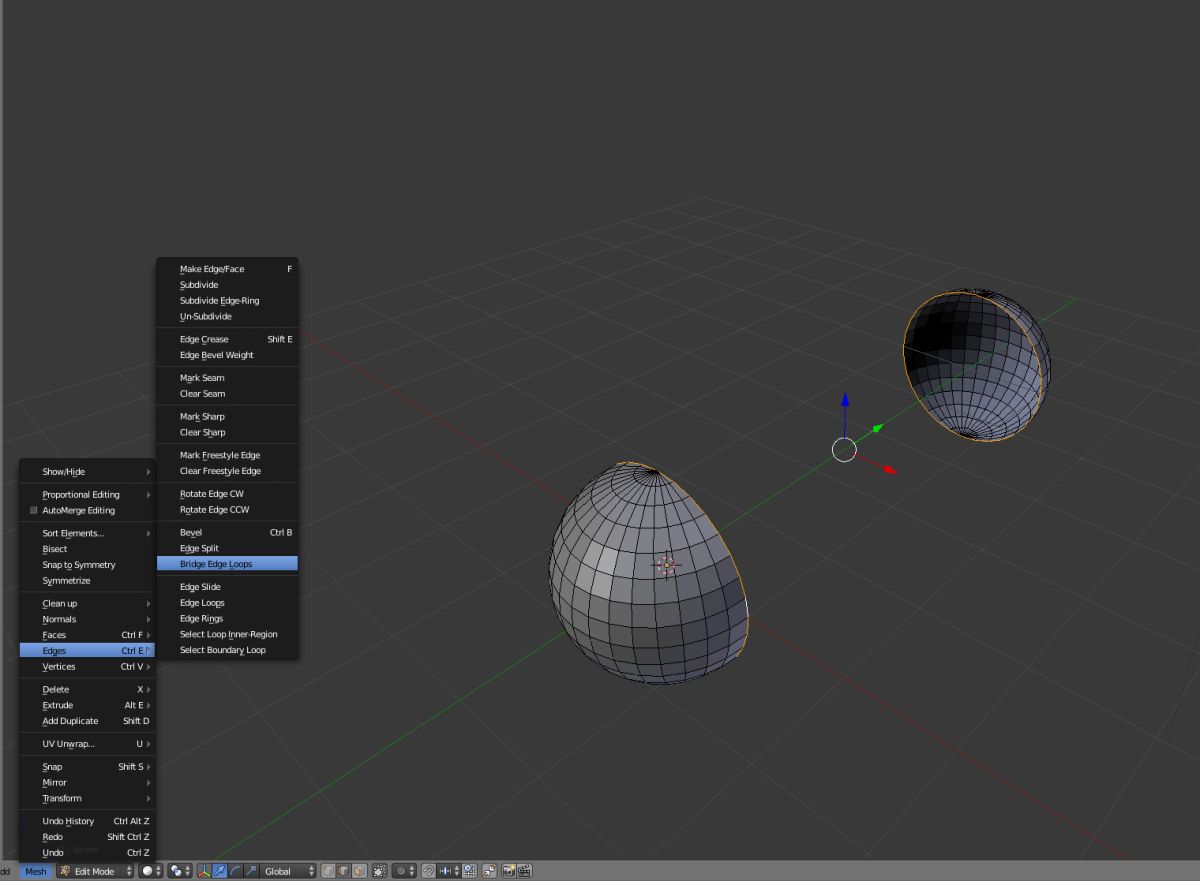Select the rotate manipulator arc icon
The height and width of the screenshot is (881, 1200).
coord(235,871)
